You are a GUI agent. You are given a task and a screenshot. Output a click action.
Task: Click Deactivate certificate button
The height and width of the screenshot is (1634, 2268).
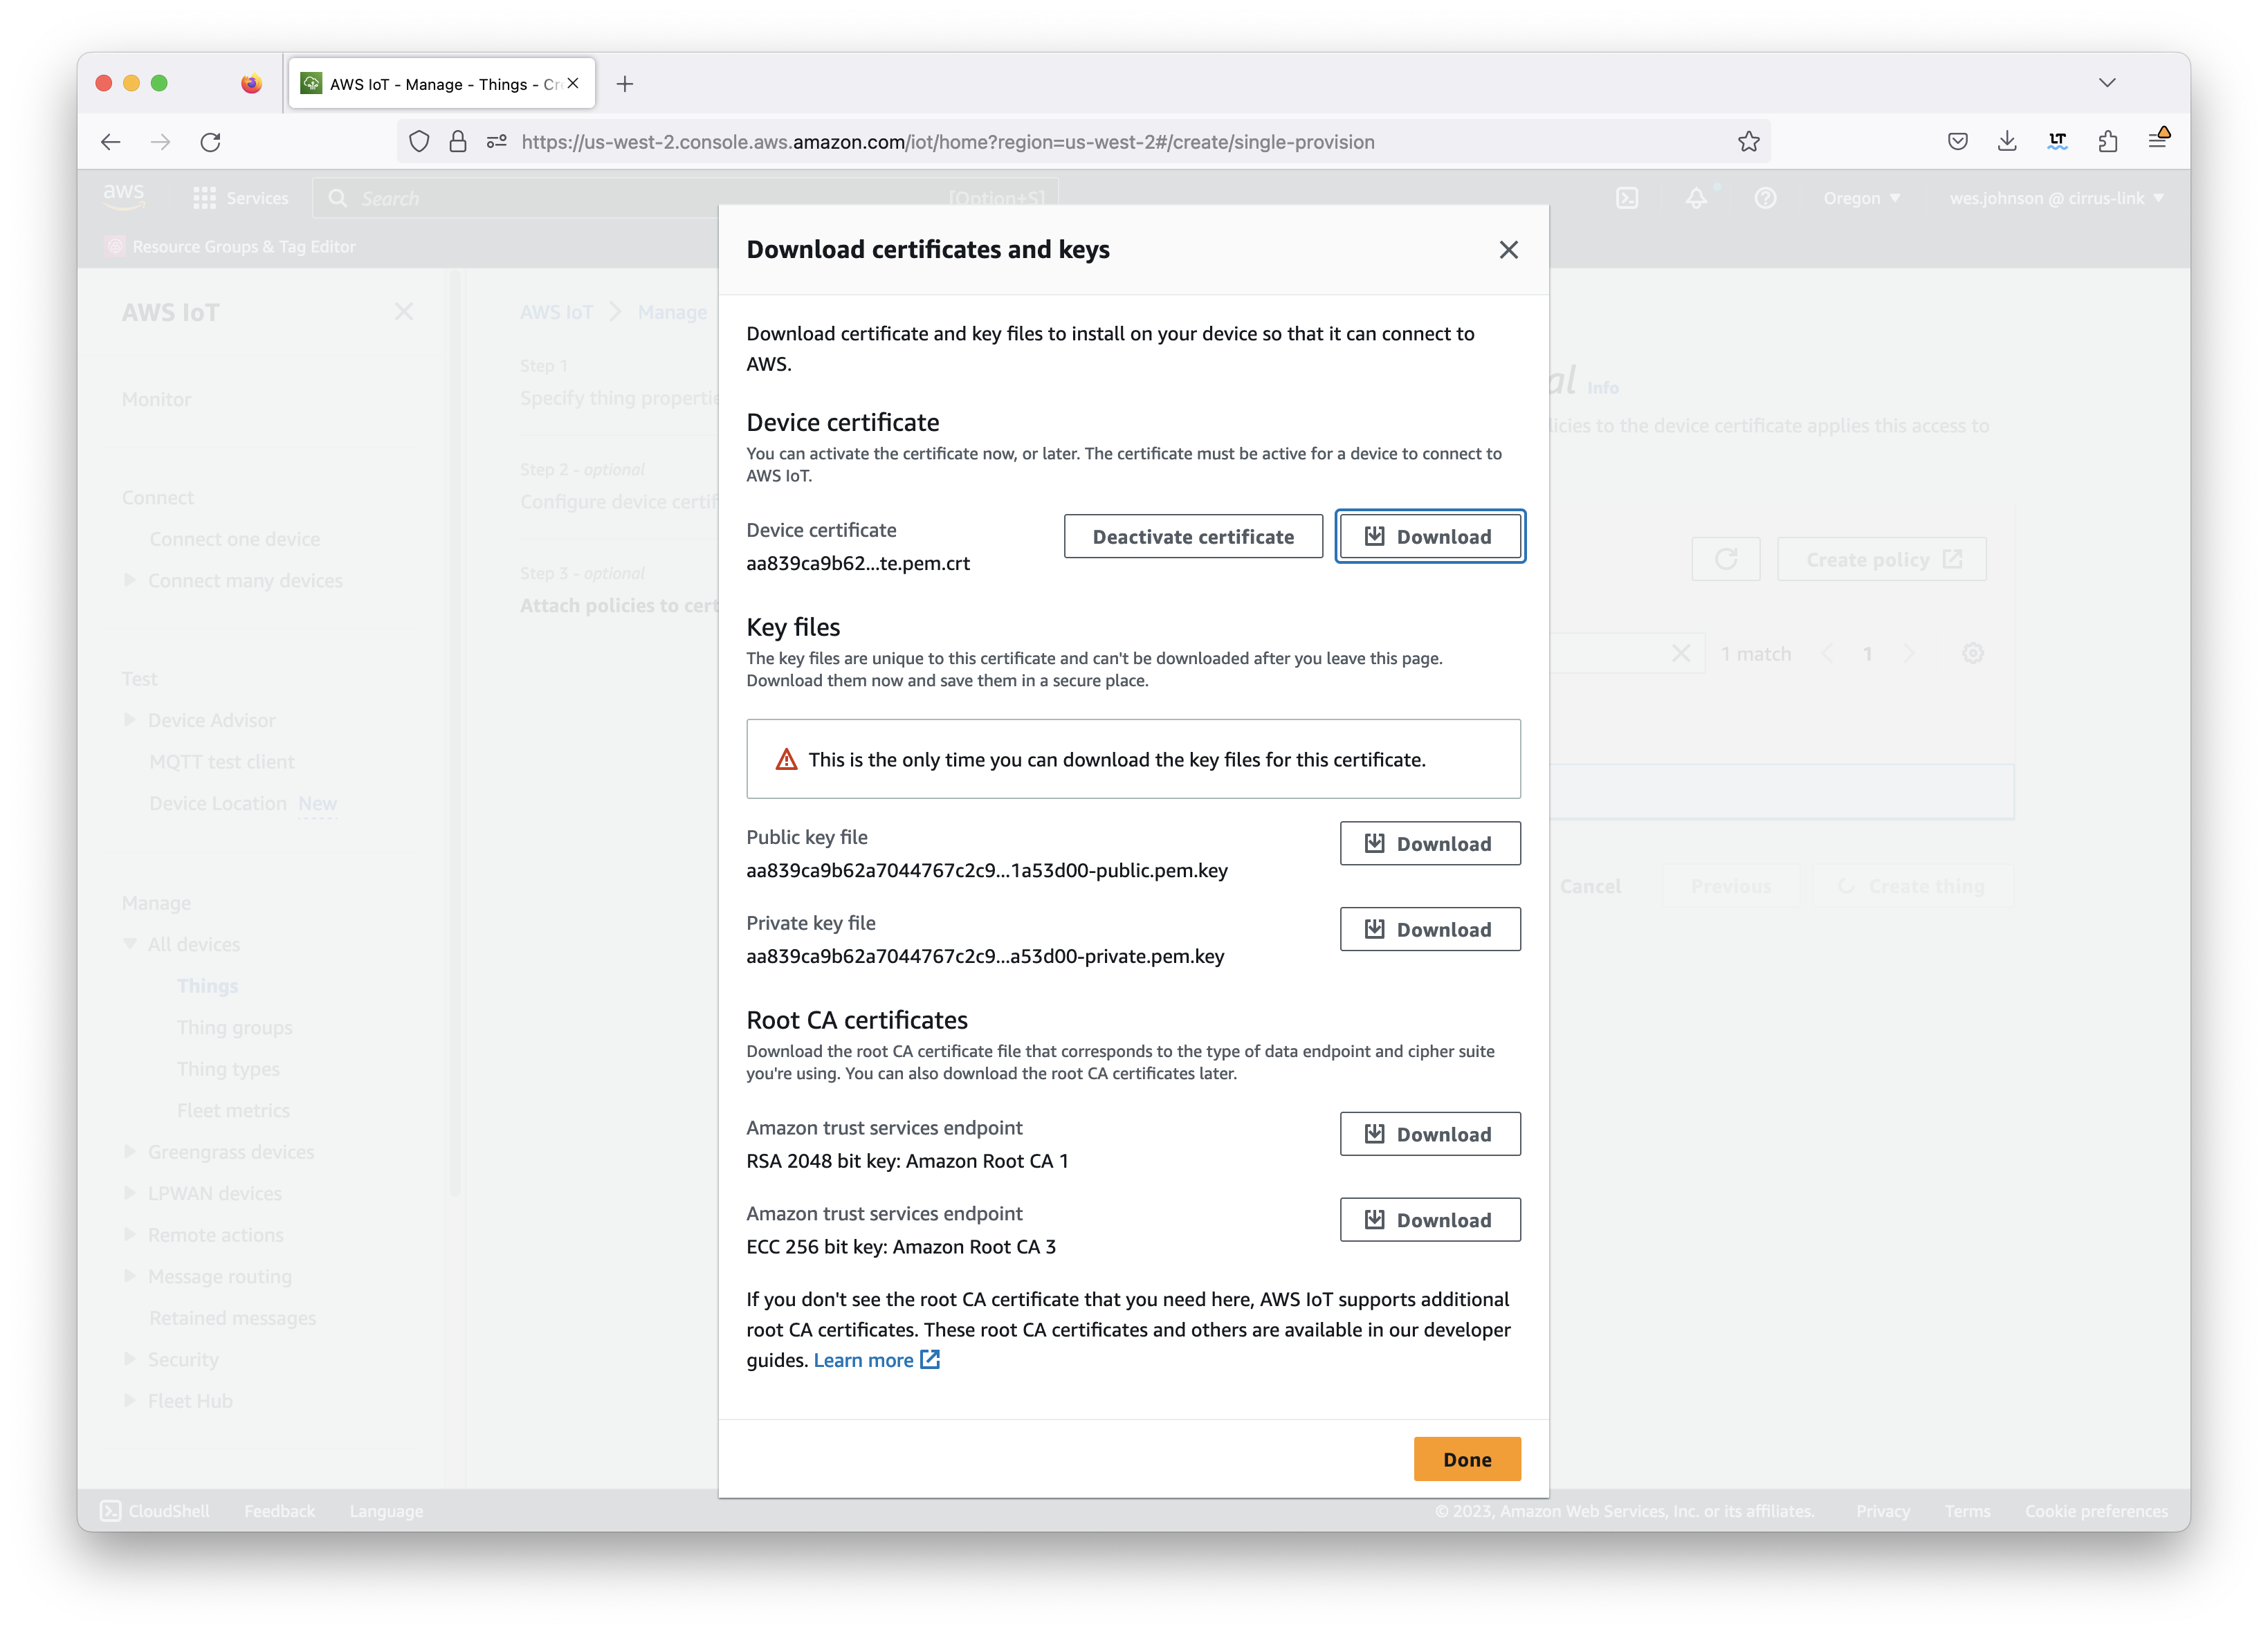pyautogui.click(x=1193, y=537)
